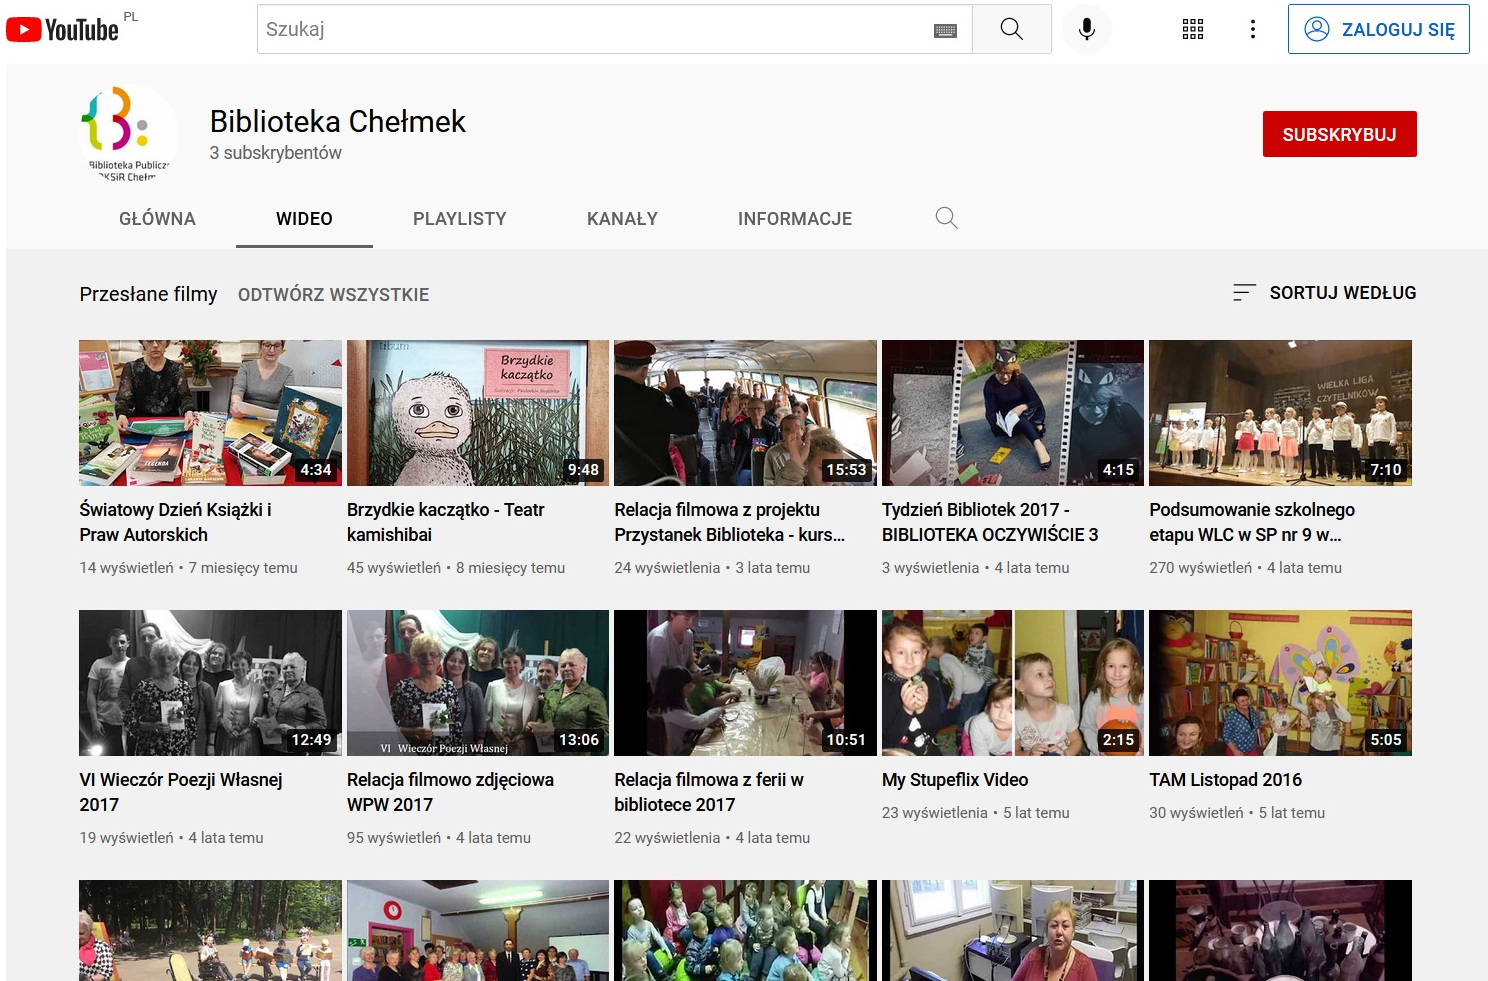Open the KANAŁY tab
The image size is (1488, 981).
point(622,218)
